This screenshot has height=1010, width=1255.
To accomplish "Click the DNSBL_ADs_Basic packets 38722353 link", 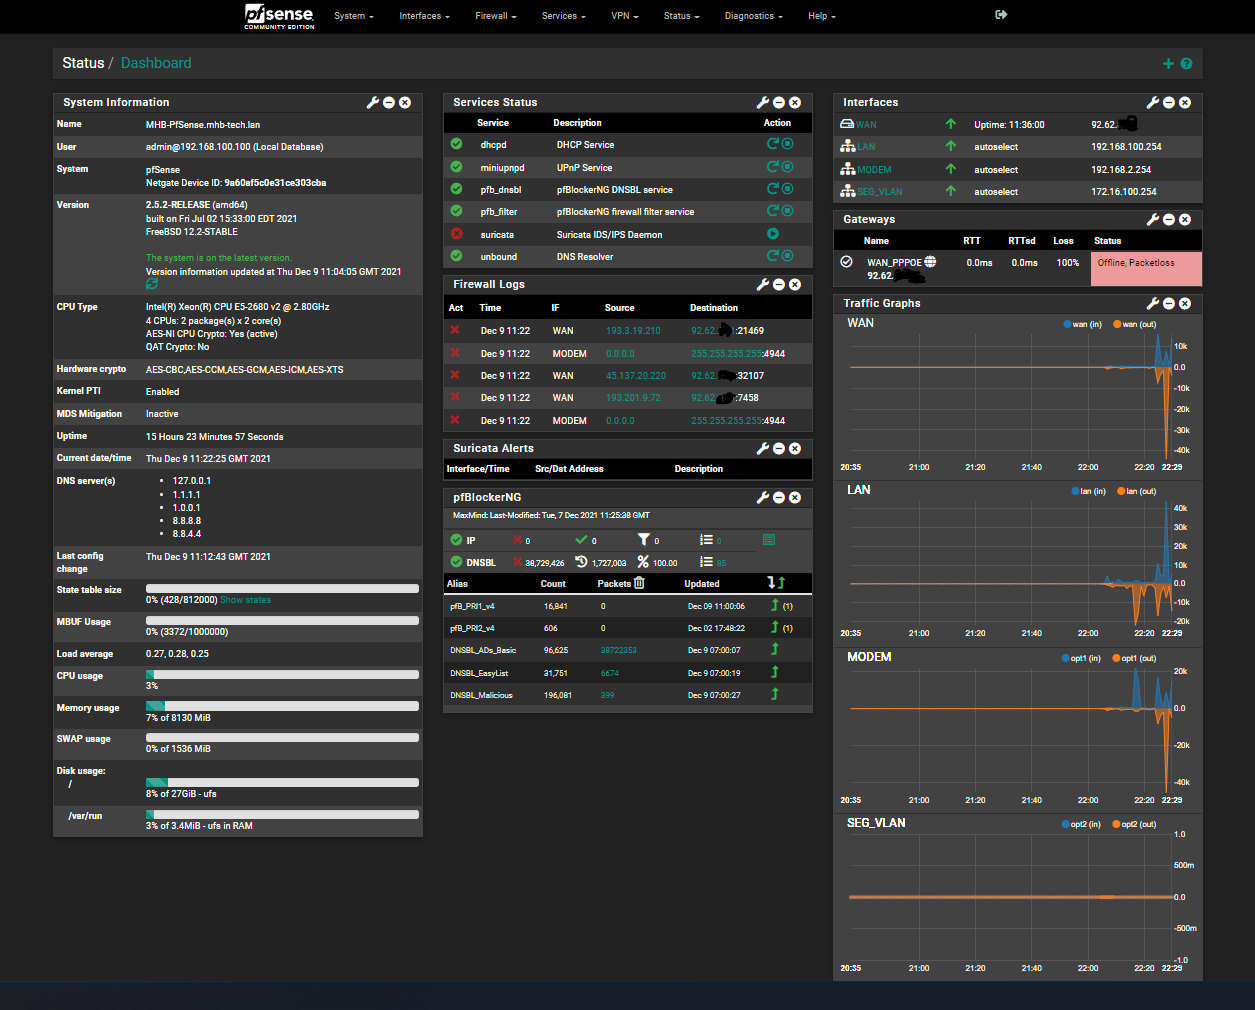I will tap(618, 651).
